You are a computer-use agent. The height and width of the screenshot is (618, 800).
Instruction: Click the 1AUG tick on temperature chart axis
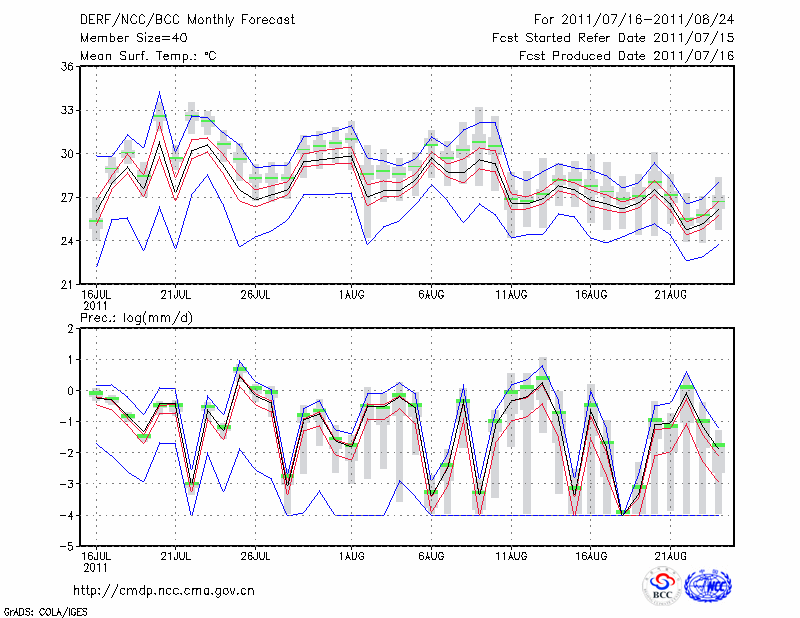click(351, 294)
